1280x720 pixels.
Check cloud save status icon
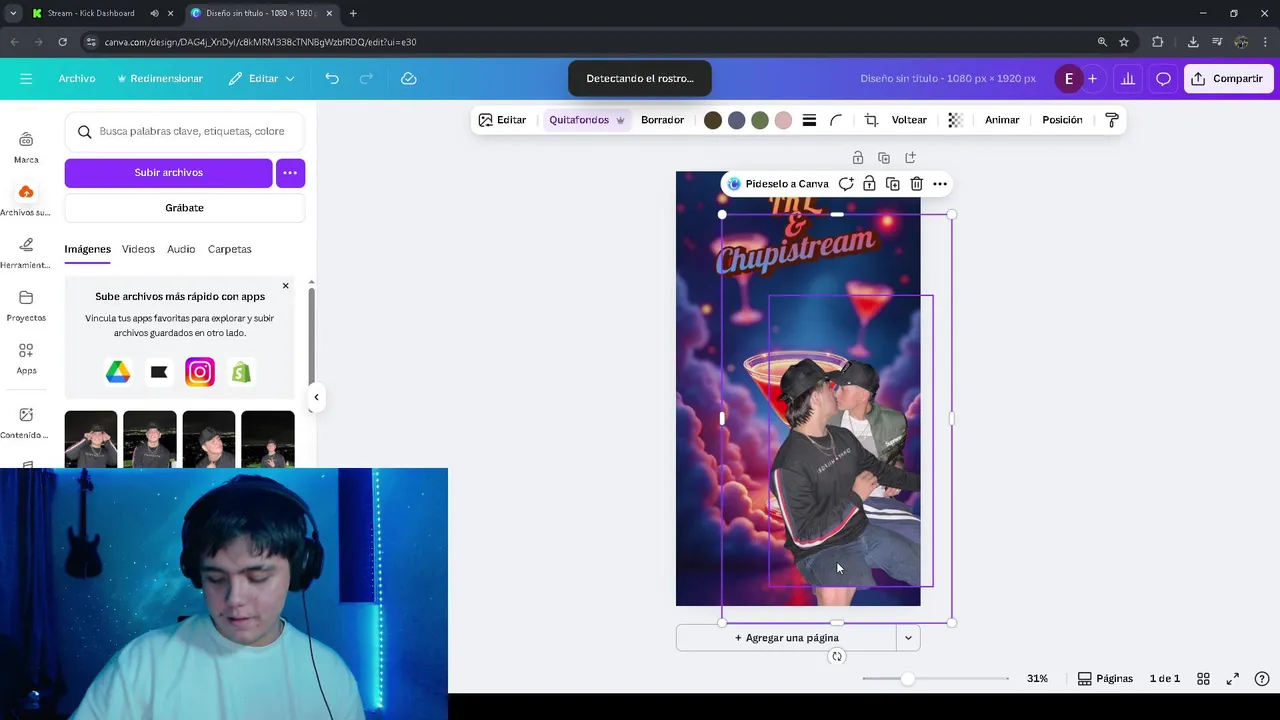[408, 78]
